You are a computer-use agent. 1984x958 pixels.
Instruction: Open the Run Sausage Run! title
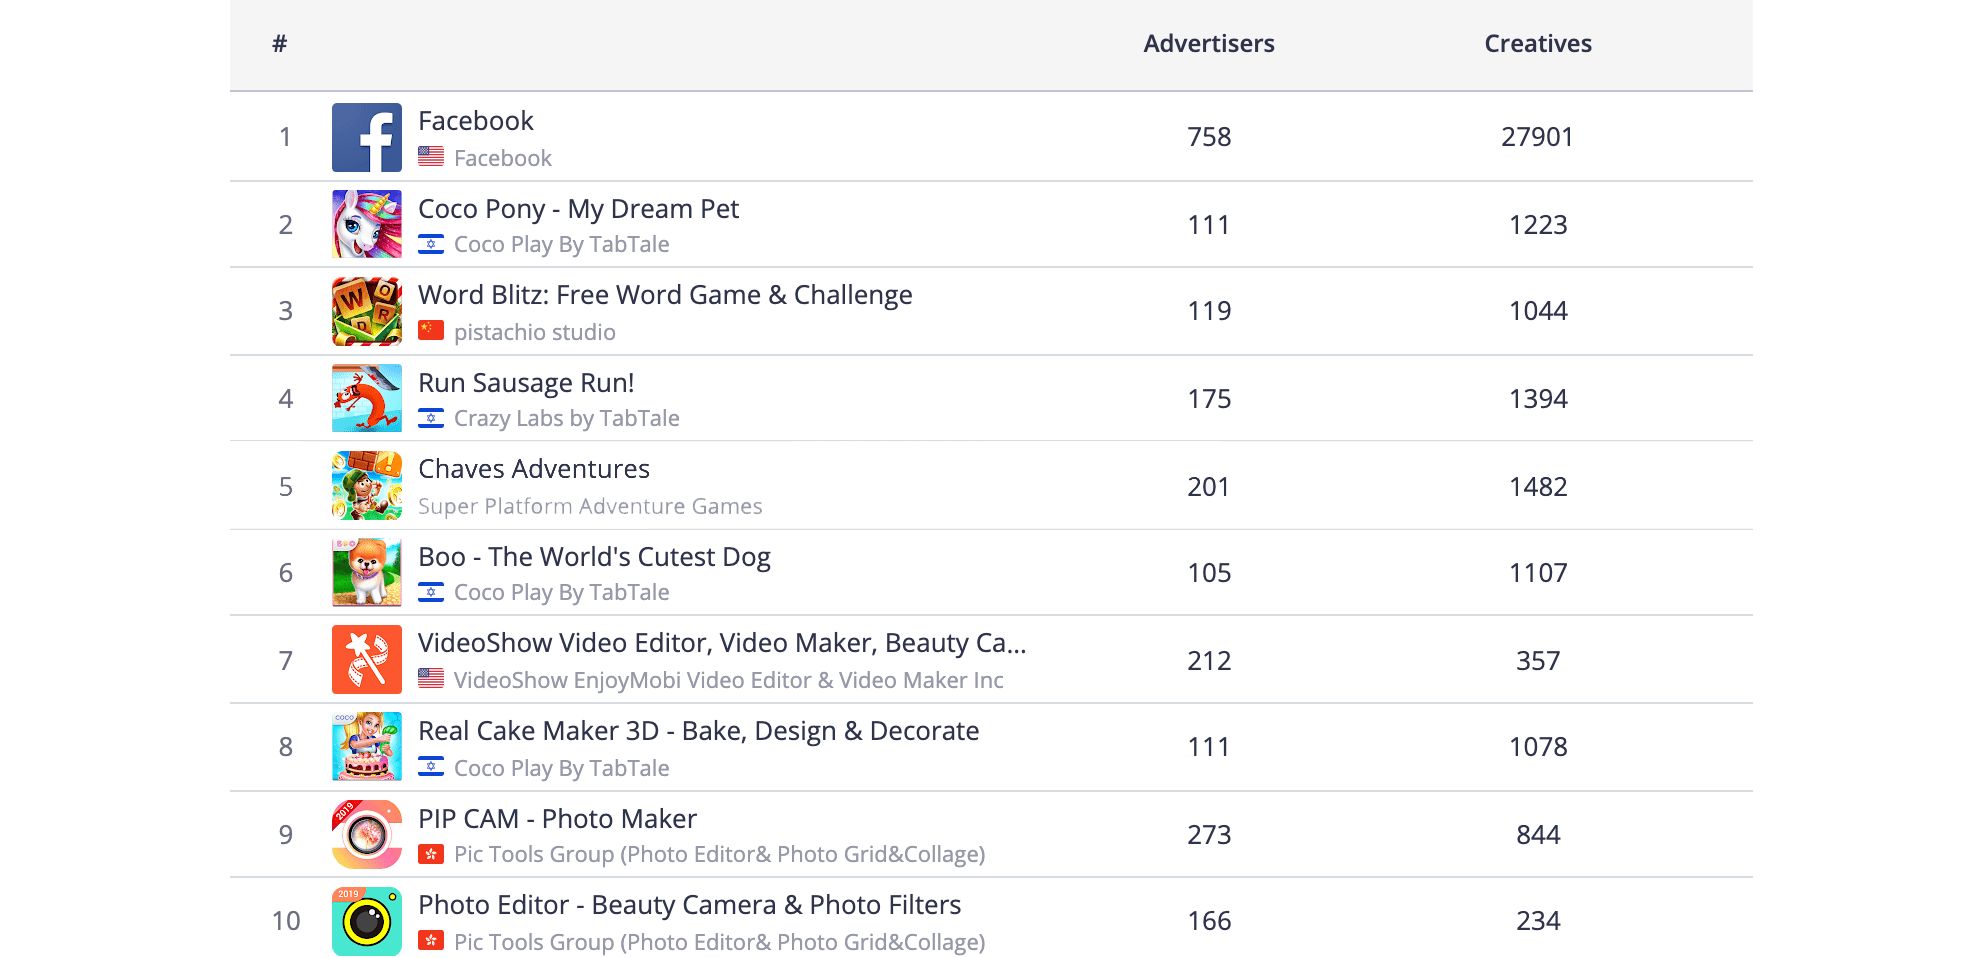click(526, 383)
